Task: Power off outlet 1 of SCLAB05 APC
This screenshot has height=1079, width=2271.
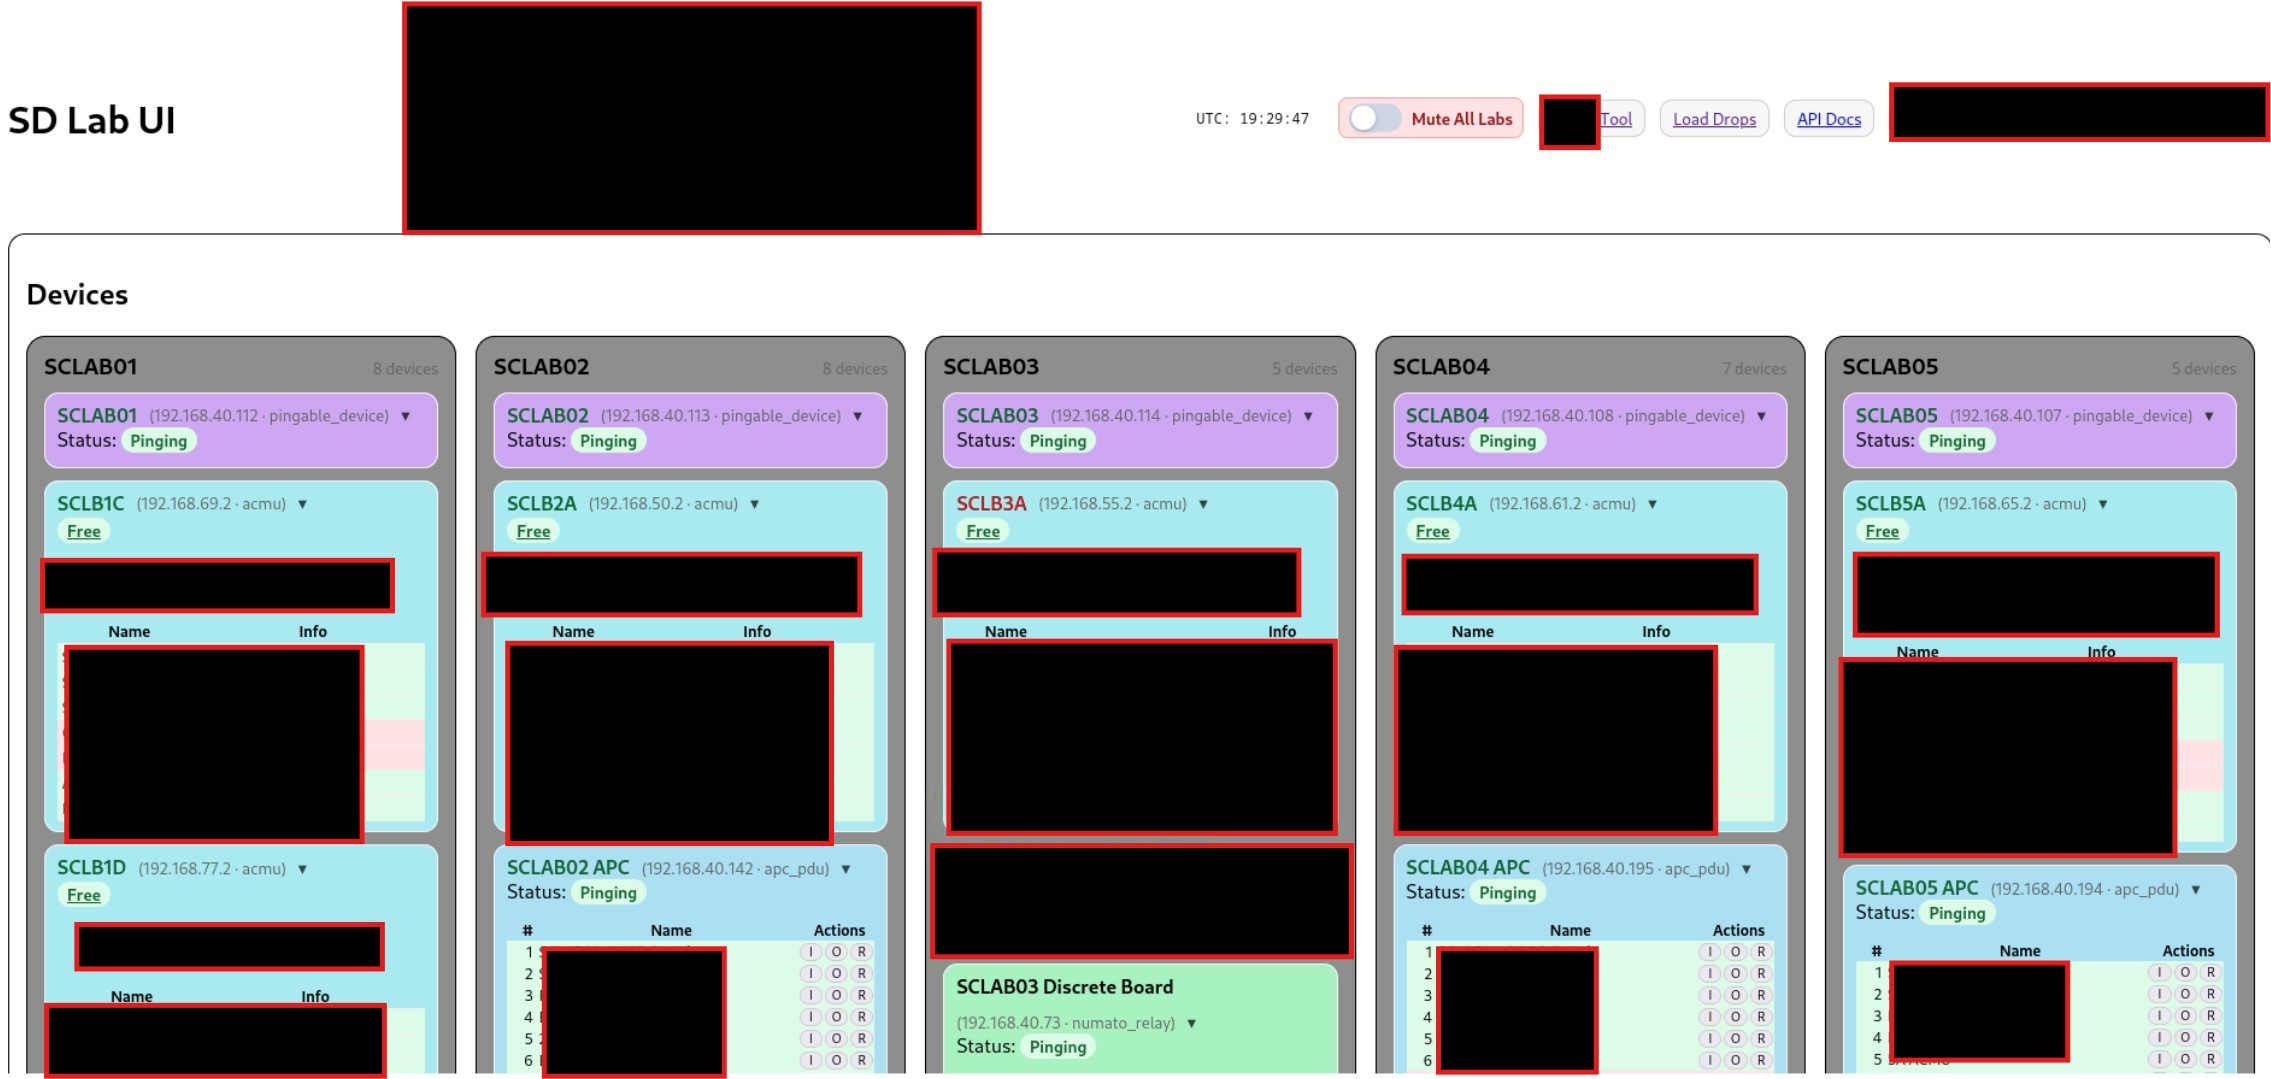Action: click(x=2186, y=972)
